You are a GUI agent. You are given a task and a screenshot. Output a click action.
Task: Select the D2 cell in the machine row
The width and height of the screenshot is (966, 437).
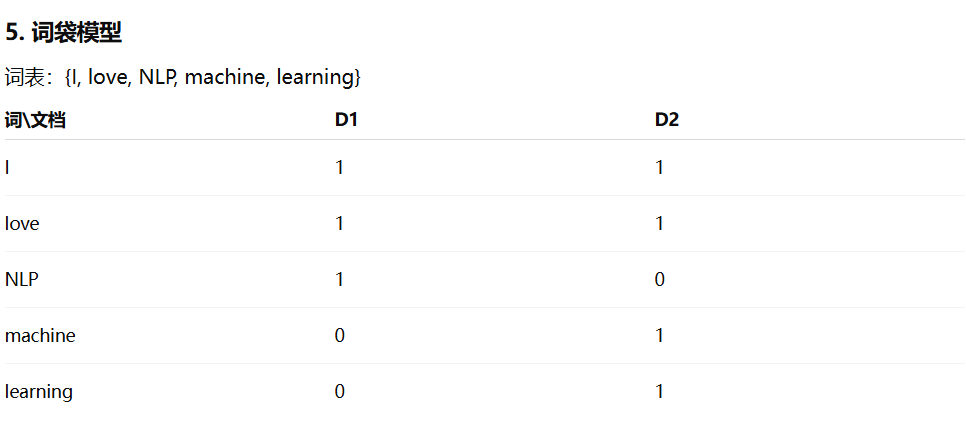click(660, 336)
